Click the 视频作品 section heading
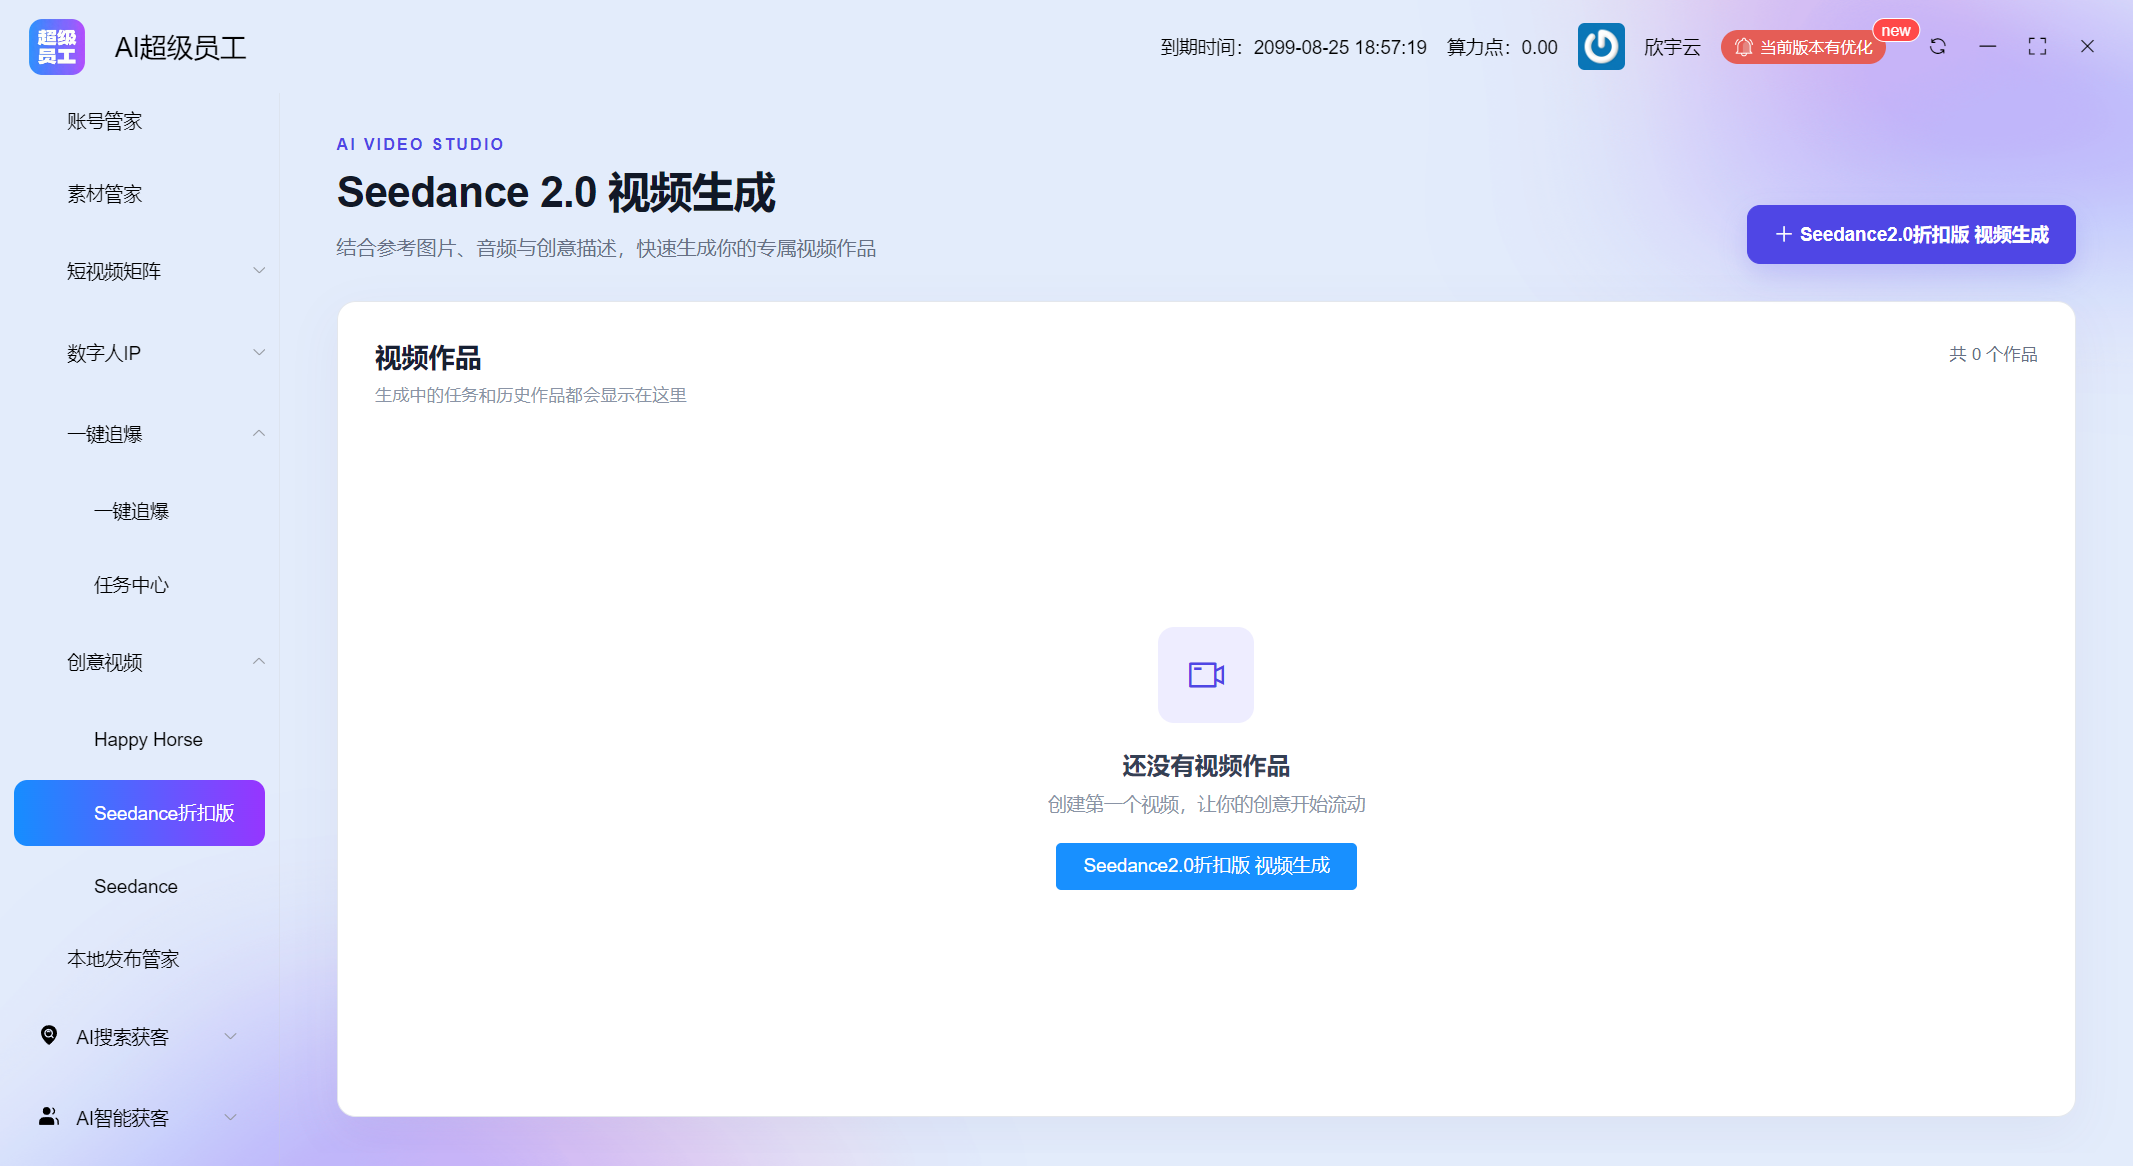 [428, 358]
